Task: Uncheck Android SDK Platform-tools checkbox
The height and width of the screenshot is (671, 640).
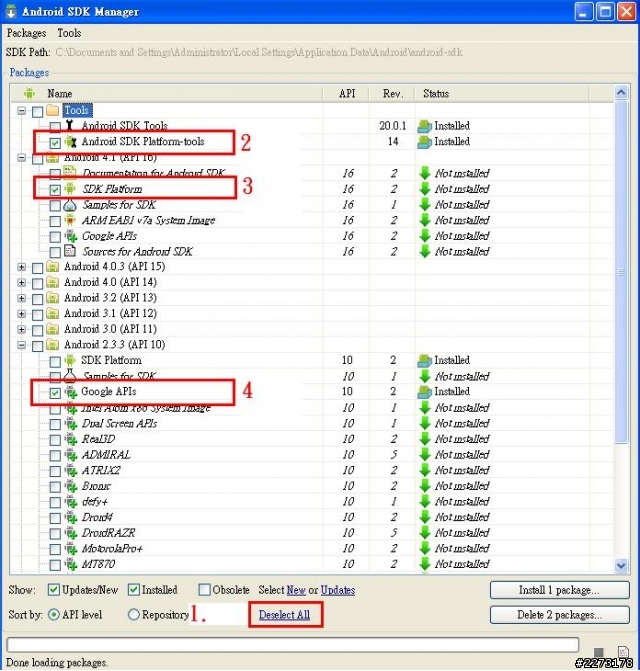Action: point(55,143)
